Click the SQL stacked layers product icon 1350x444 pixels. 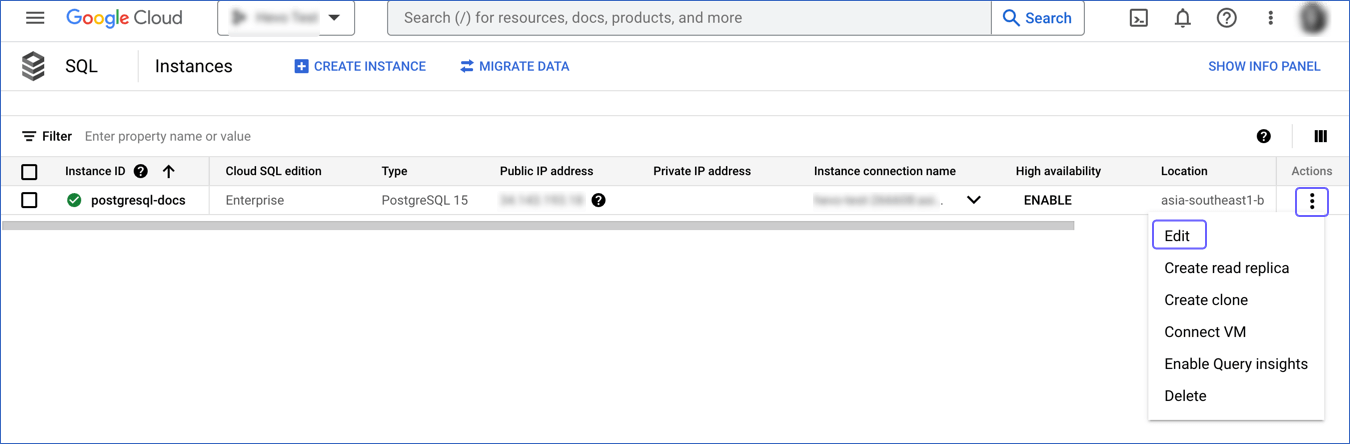point(33,66)
